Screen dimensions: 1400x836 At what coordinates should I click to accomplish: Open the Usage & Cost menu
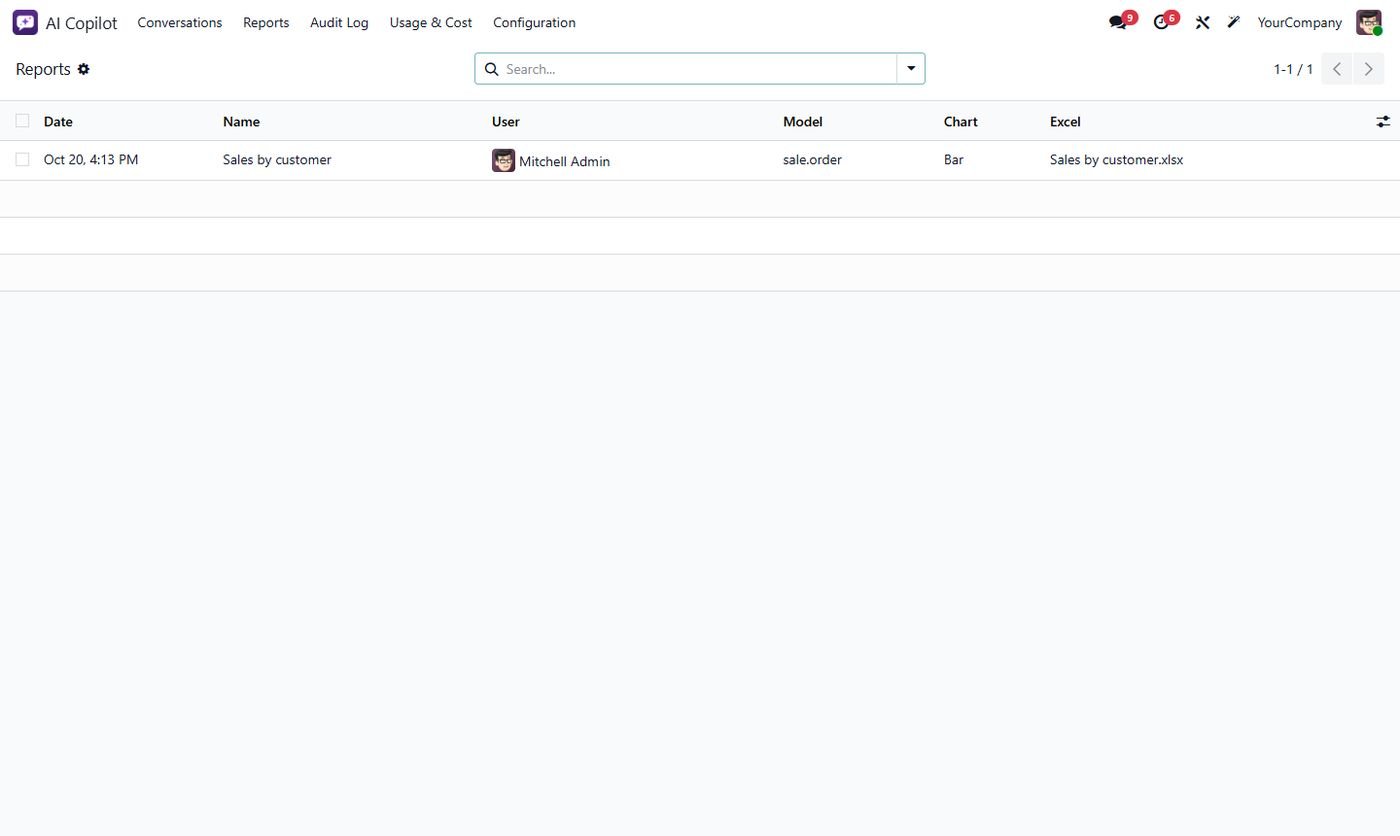point(431,22)
